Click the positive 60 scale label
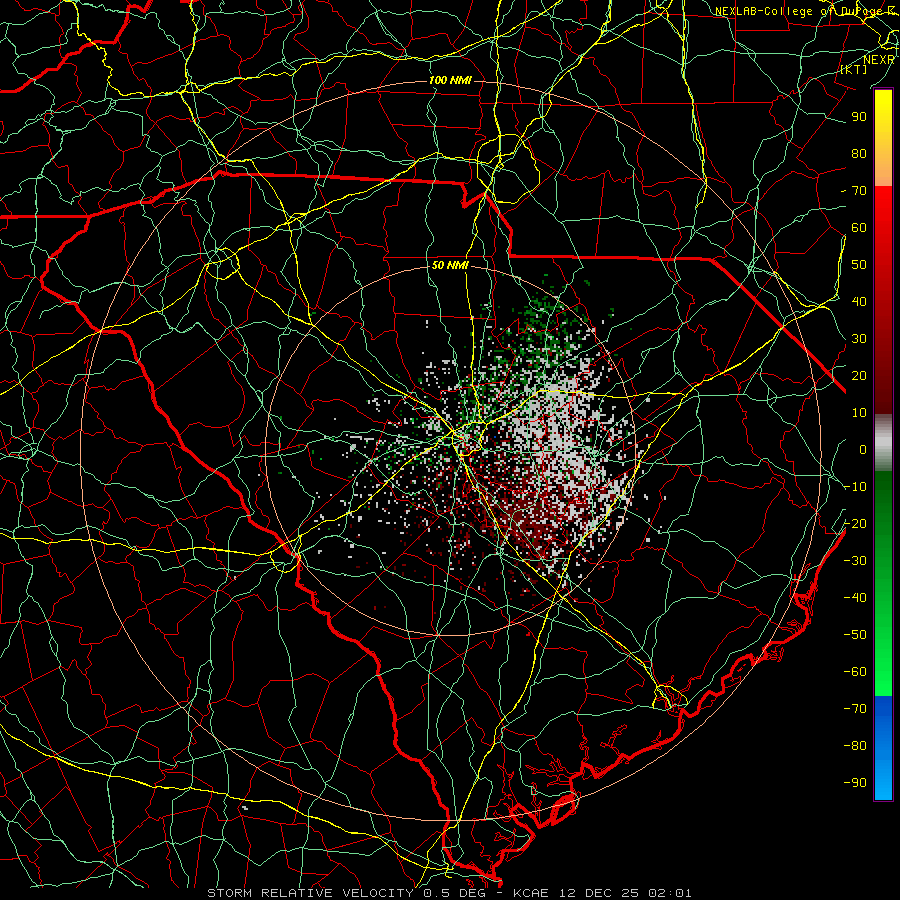900x900 pixels. [x=859, y=228]
